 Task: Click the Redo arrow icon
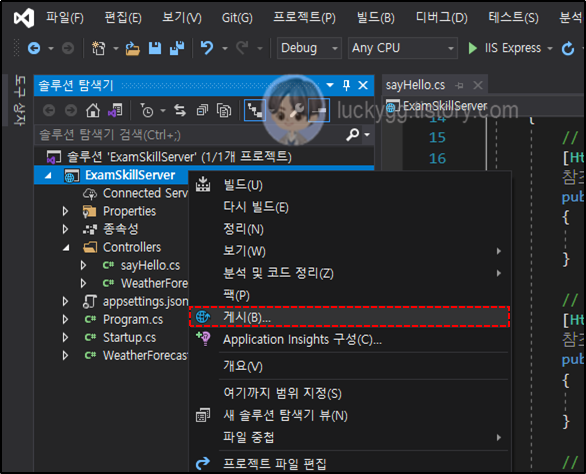243,48
